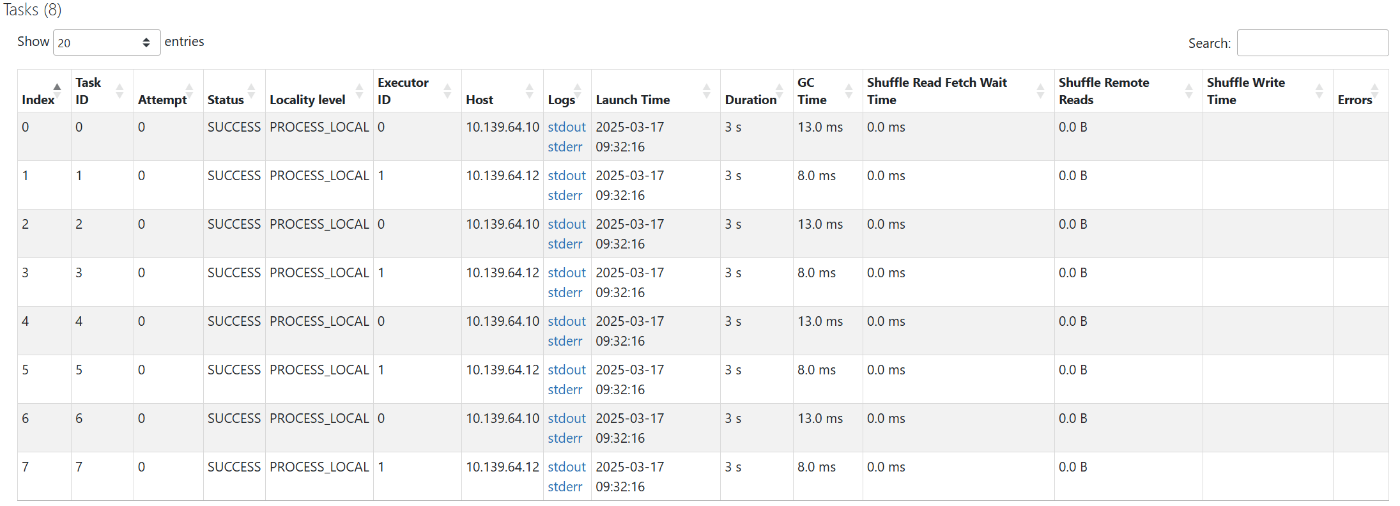The width and height of the screenshot is (1400, 506).
Task: Focus the Search input field
Action: [1312, 43]
